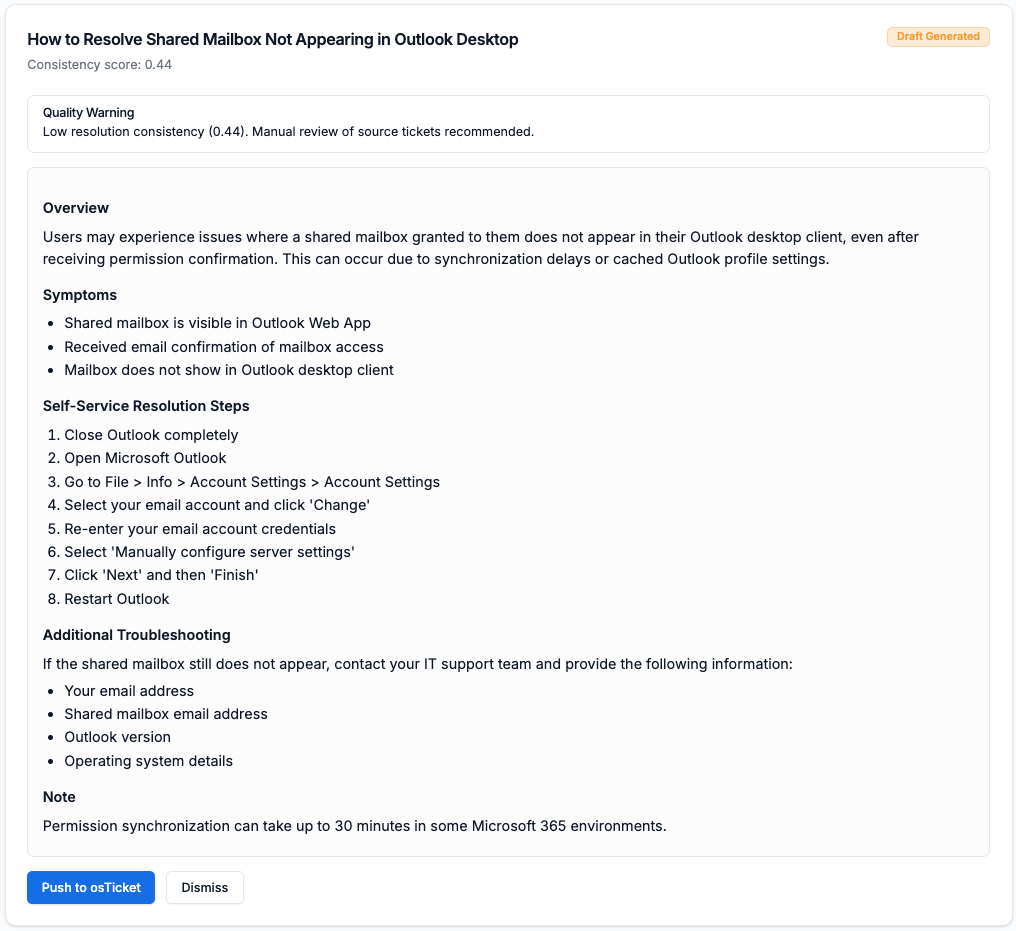This screenshot has width=1016, height=931.
Task: Click the Self-Service Resolution Steps heading
Action: tap(146, 406)
